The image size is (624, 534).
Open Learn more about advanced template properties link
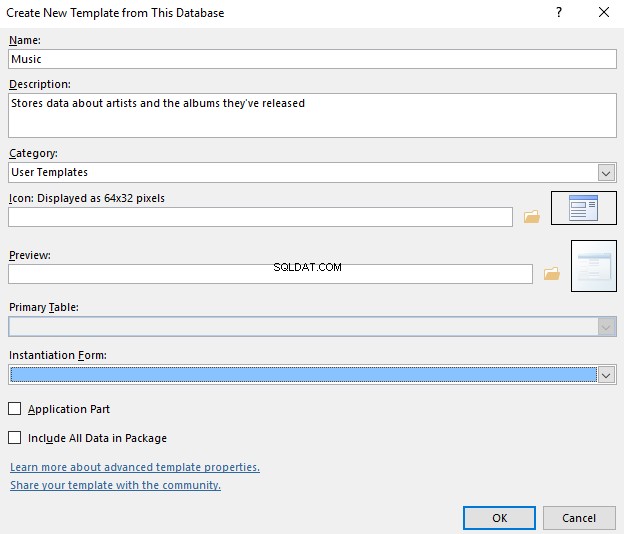coord(135,467)
